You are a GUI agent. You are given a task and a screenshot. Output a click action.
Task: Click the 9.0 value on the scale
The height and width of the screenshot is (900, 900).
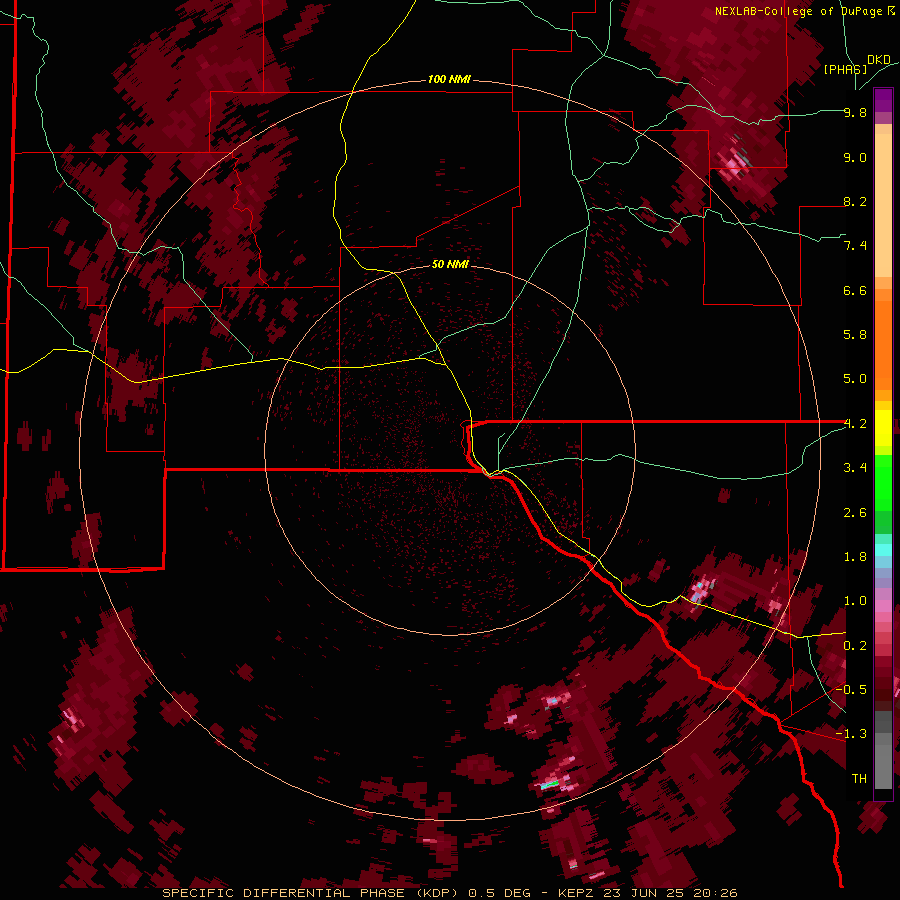(x=855, y=157)
